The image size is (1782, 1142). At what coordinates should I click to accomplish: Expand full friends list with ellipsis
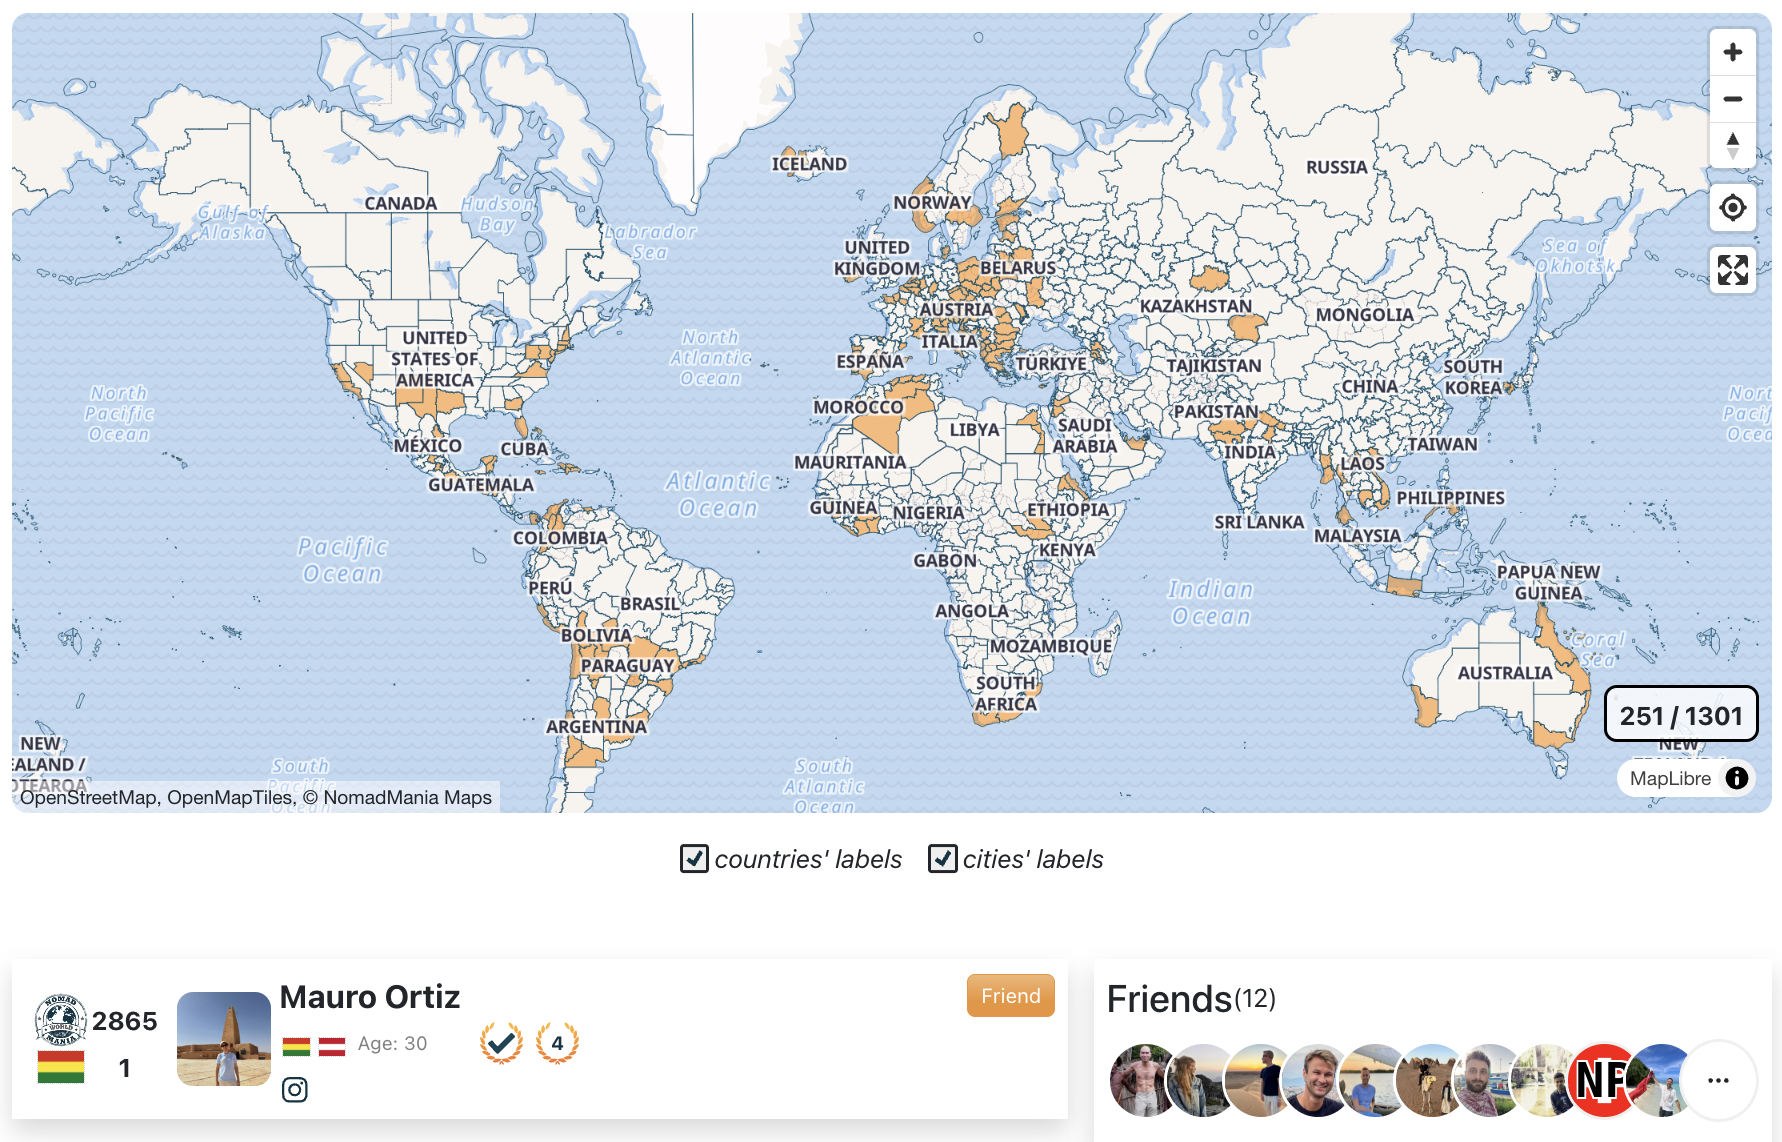pyautogui.click(x=1718, y=1080)
